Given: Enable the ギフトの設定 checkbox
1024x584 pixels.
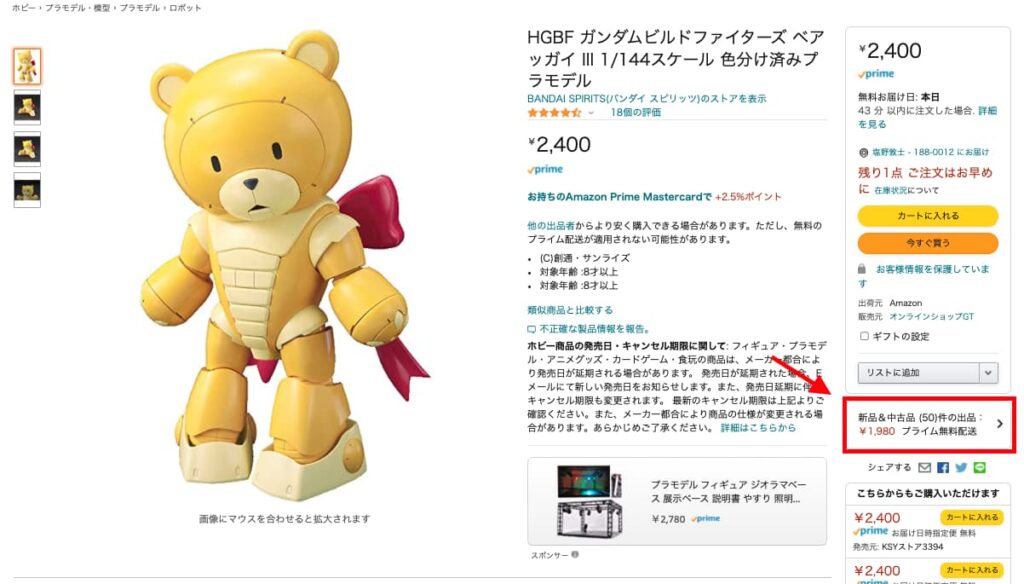Looking at the screenshot, I should pos(864,336).
